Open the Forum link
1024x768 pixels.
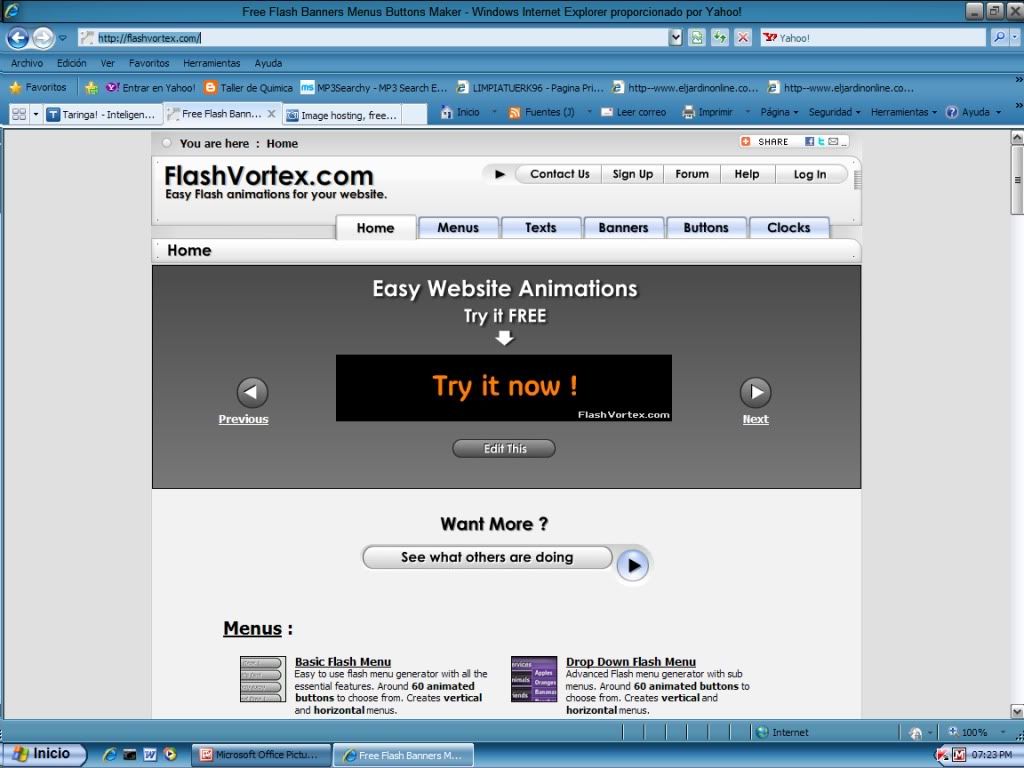692,174
